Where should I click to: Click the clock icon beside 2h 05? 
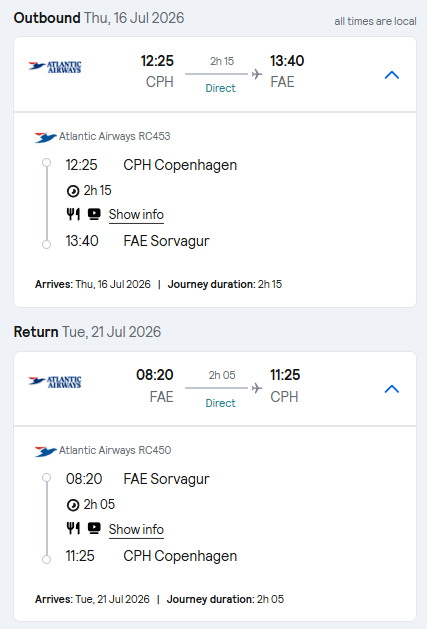[x=73, y=505]
